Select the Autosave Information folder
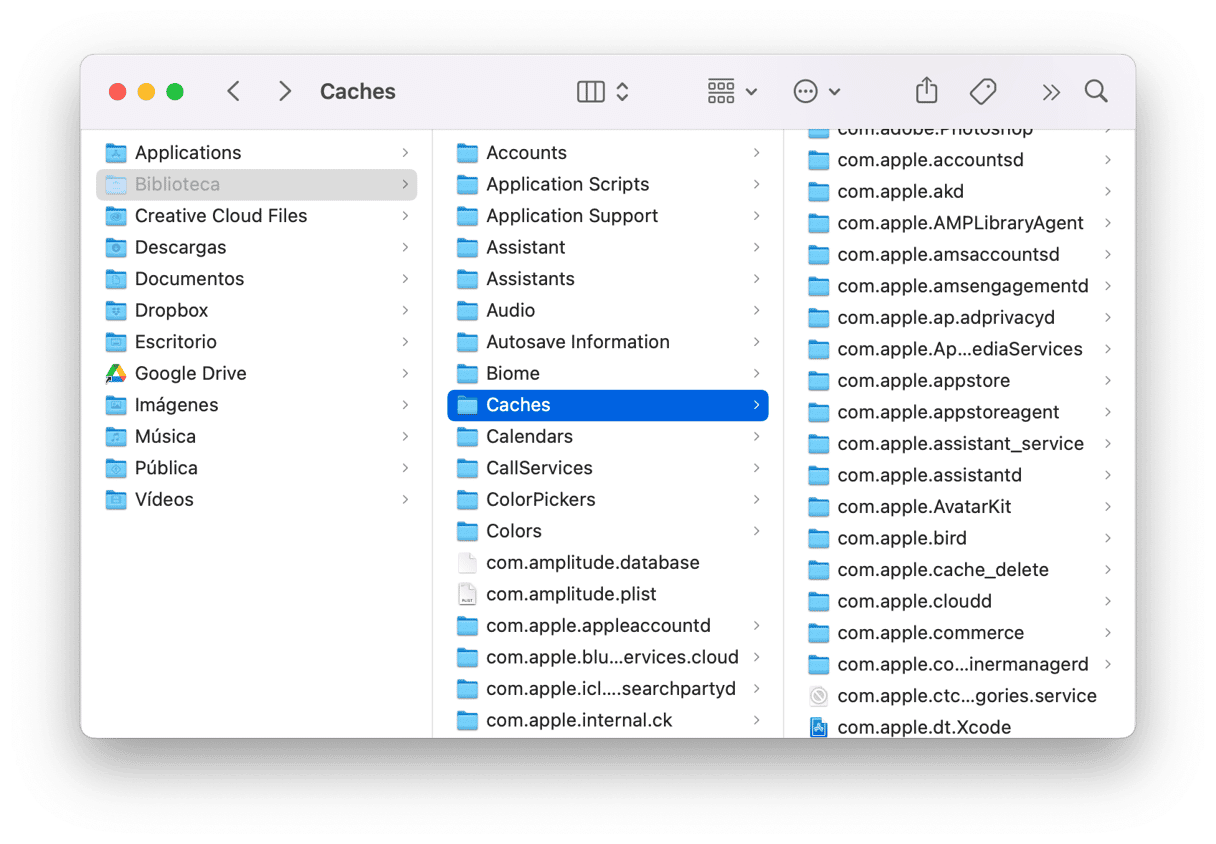The image size is (1216, 844). pos(608,342)
